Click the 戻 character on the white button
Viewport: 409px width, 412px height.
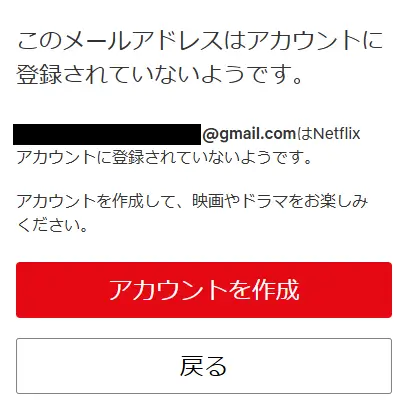192,366
